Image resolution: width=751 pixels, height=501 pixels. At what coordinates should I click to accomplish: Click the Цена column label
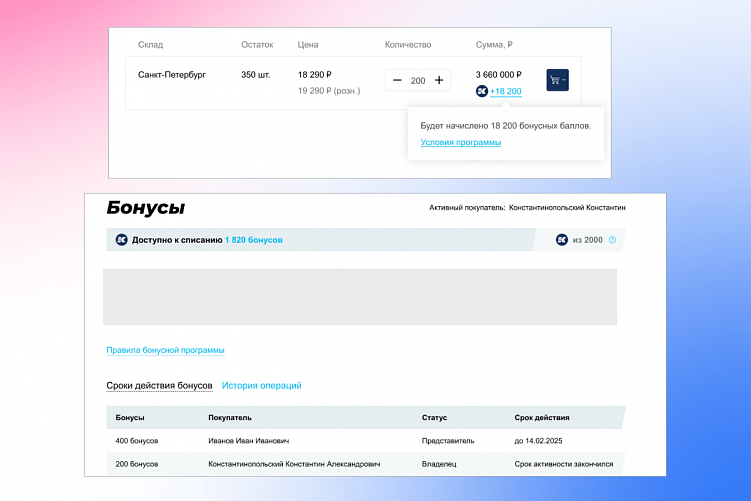click(308, 45)
